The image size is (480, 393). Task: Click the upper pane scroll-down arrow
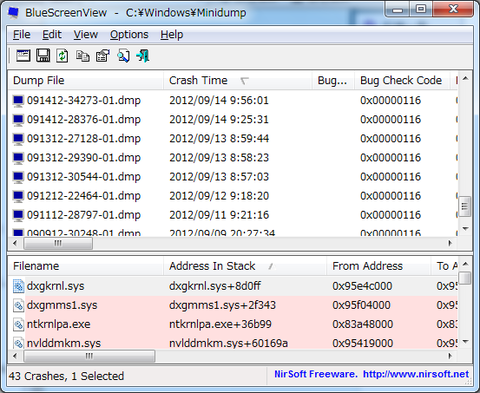465,229
